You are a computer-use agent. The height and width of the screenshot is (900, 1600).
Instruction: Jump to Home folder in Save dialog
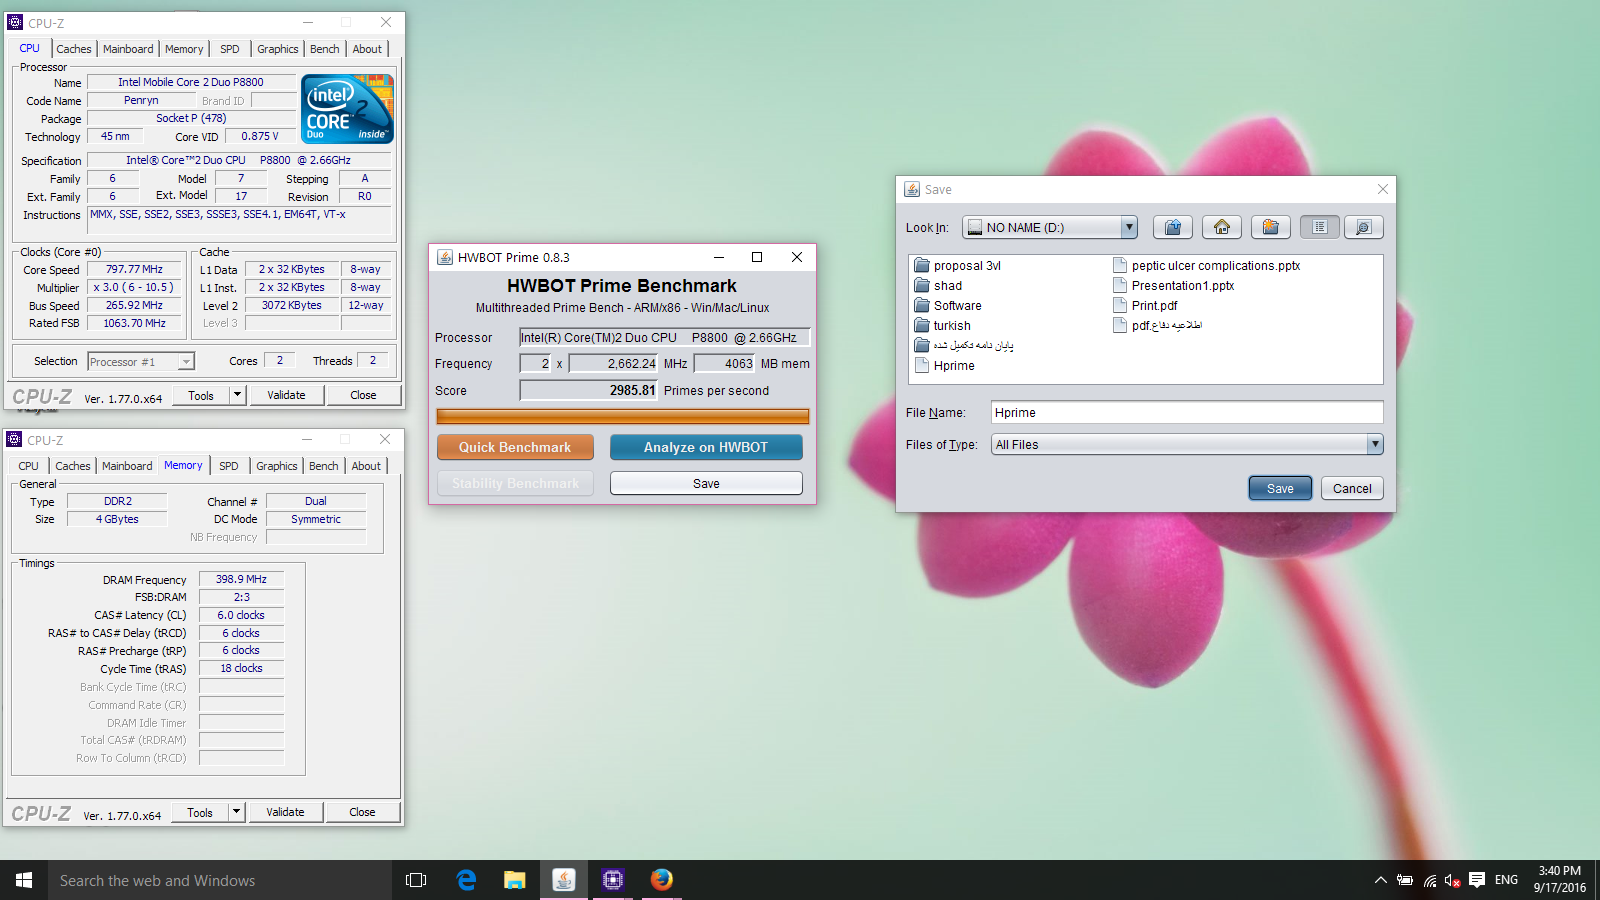tap(1222, 227)
